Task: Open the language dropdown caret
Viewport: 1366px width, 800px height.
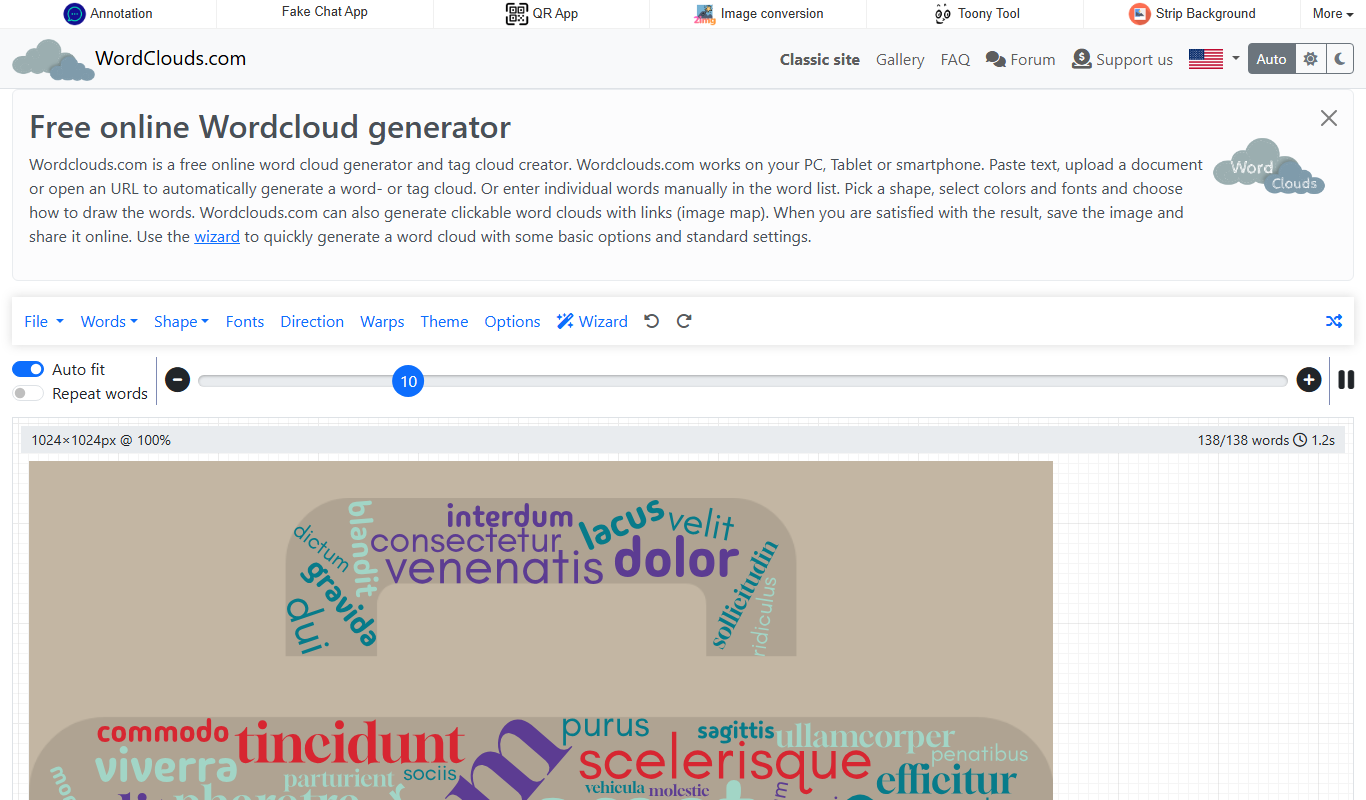Action: tap(1236, 59)
